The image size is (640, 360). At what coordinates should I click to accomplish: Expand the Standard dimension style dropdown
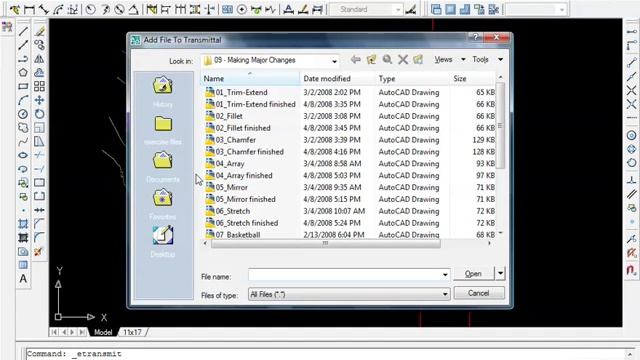pos(398,9)
